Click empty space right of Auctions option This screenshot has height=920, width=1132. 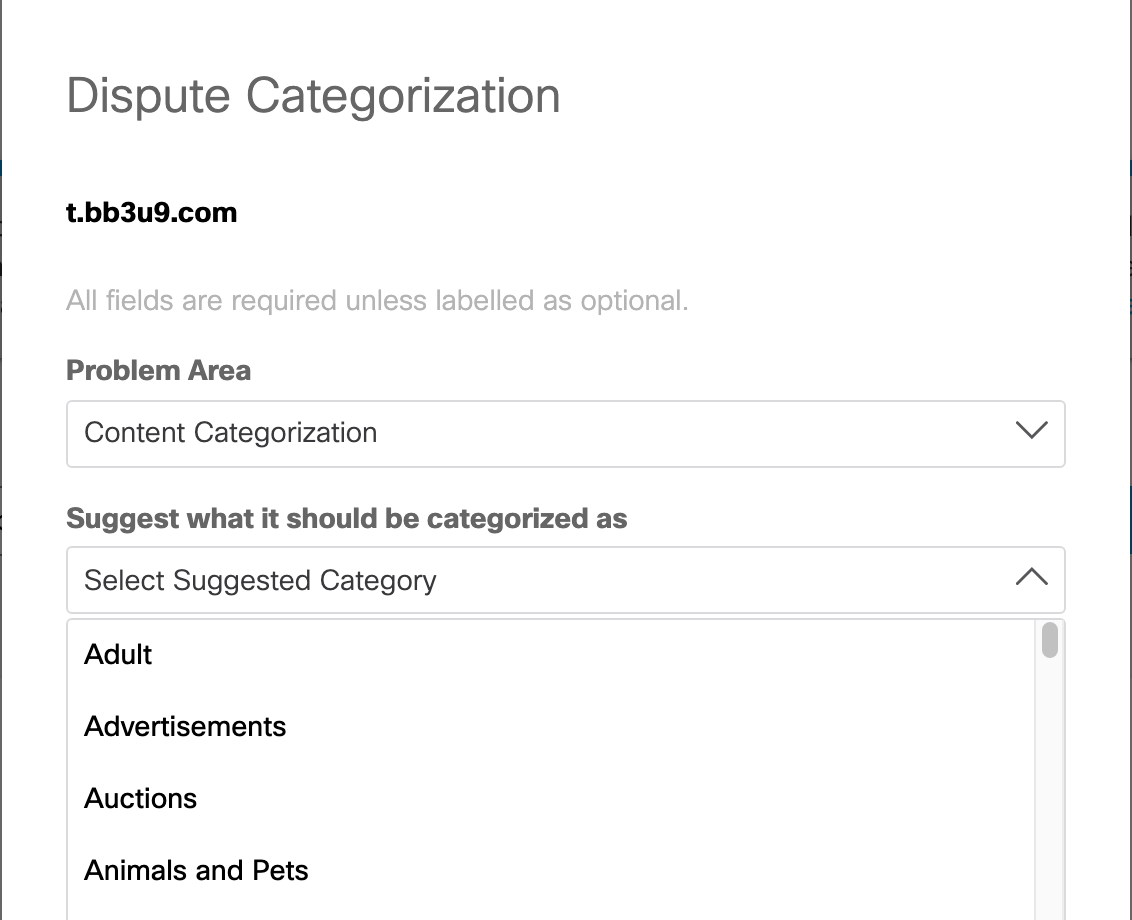(x=600, y=798)
